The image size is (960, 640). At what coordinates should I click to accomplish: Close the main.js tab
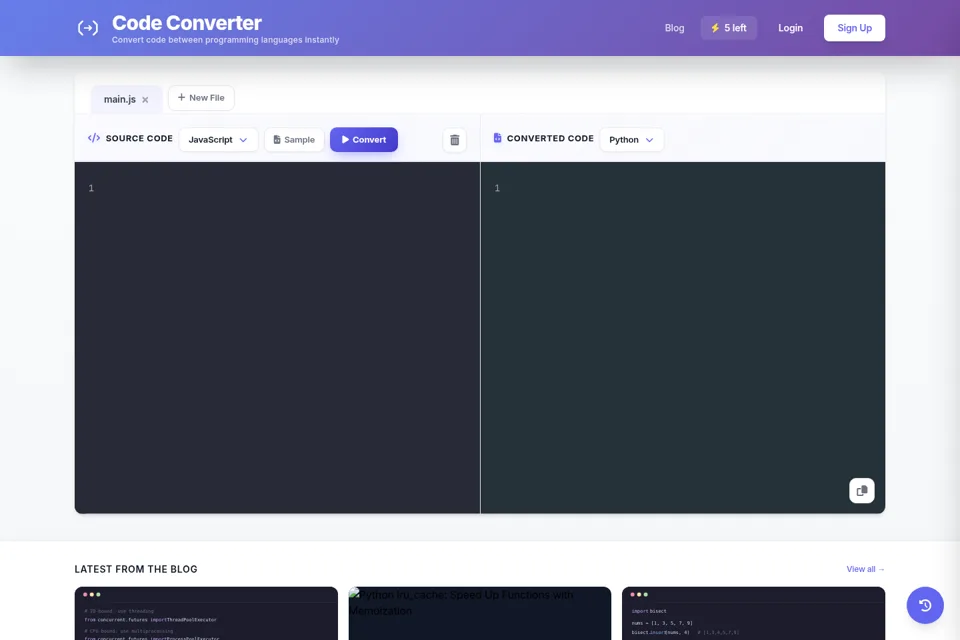point(145,100)
